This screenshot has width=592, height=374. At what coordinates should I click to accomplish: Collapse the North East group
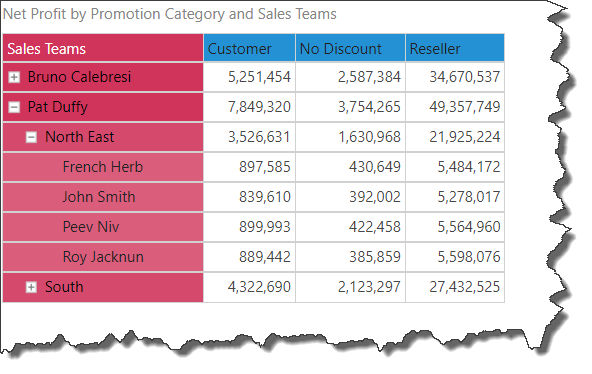point(31,137)
